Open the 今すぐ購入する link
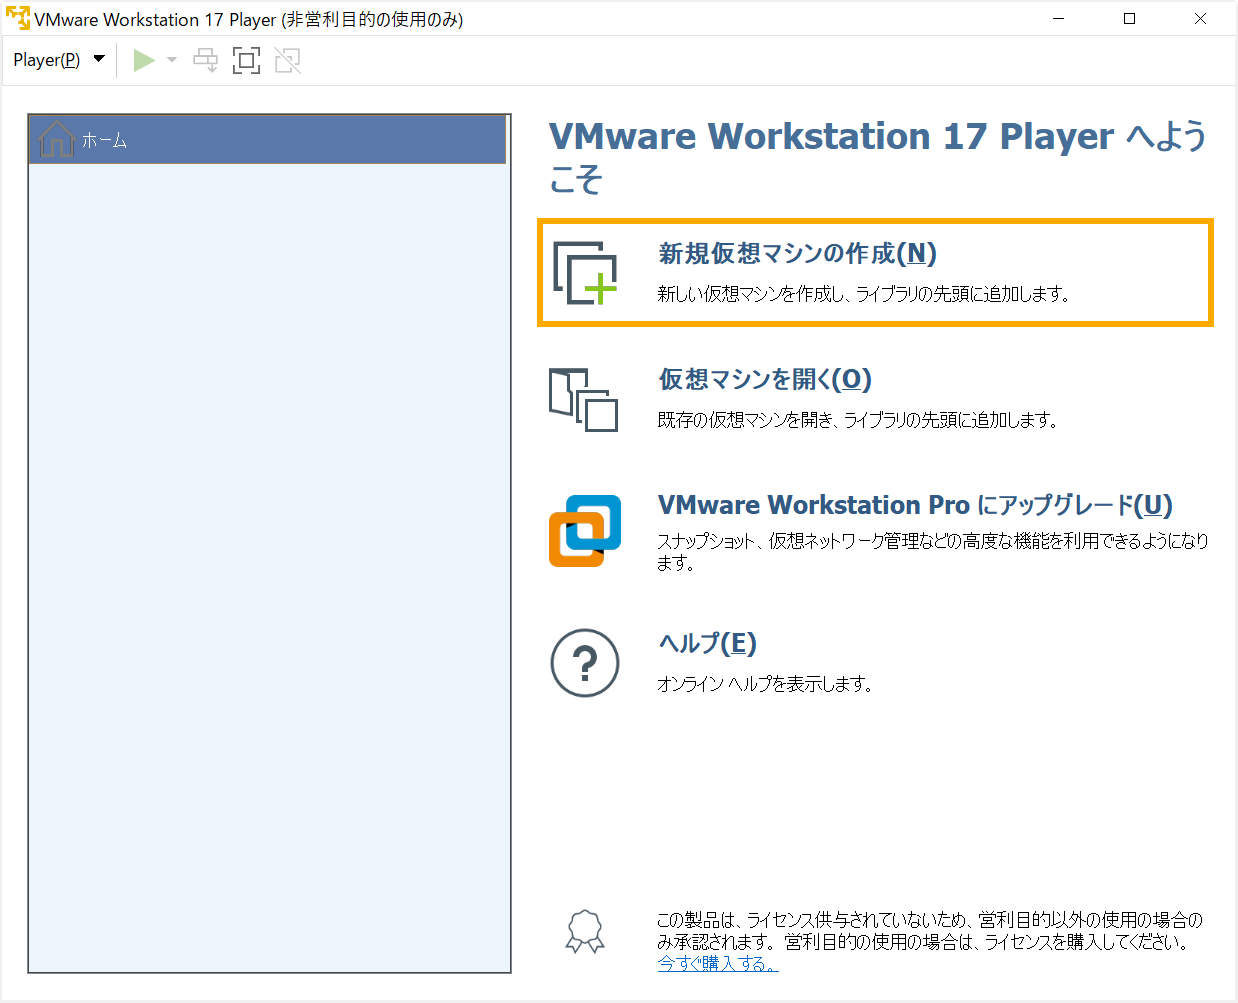The height and width of the screenshot is (1003, 1238). pyautogui.click(x=717, y=964)
